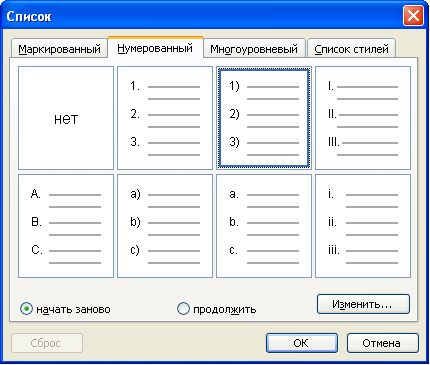The width and height of the screenshot is (430, 365).
Task: Select the lowercase 'a. b. c.' list format
Action: [x=264, y=226]
